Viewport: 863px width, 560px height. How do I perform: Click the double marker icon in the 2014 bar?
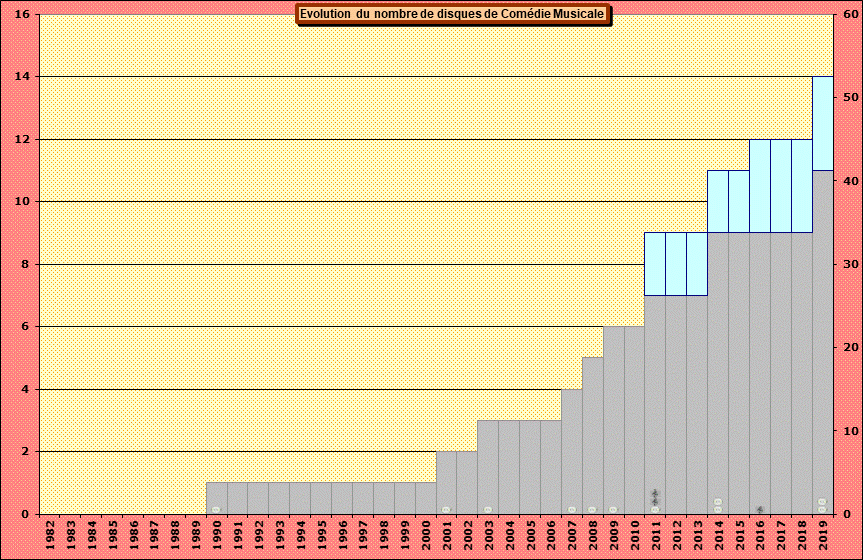click(x=718, y=502)
